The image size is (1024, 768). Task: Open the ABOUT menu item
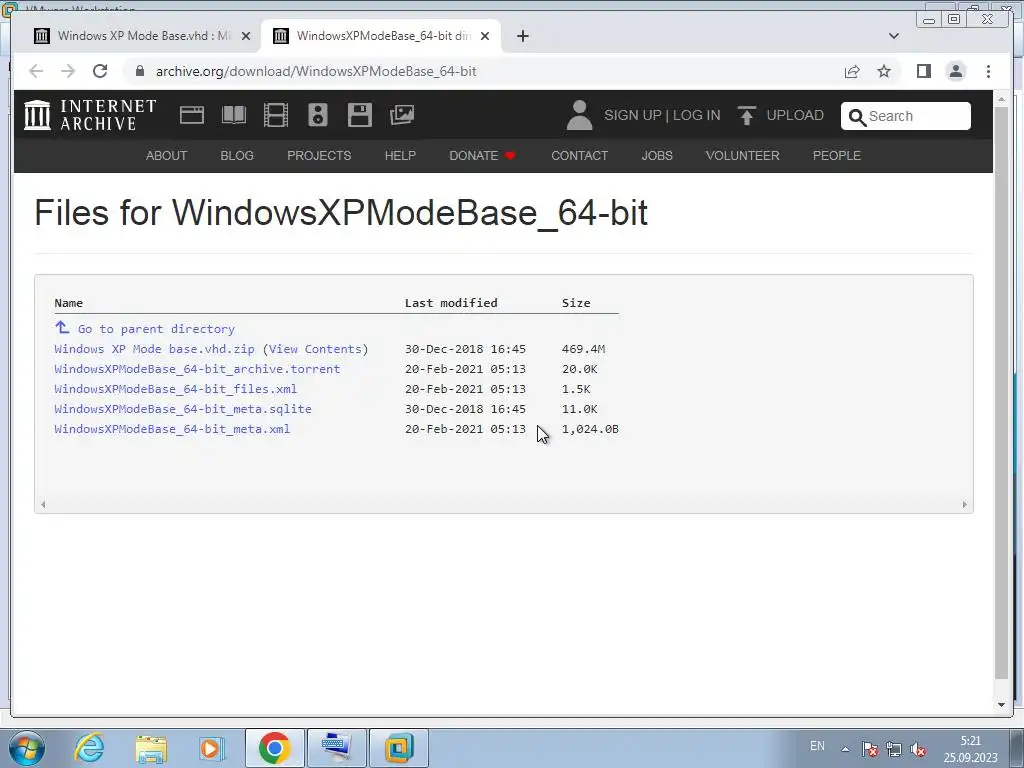point(167,155)
